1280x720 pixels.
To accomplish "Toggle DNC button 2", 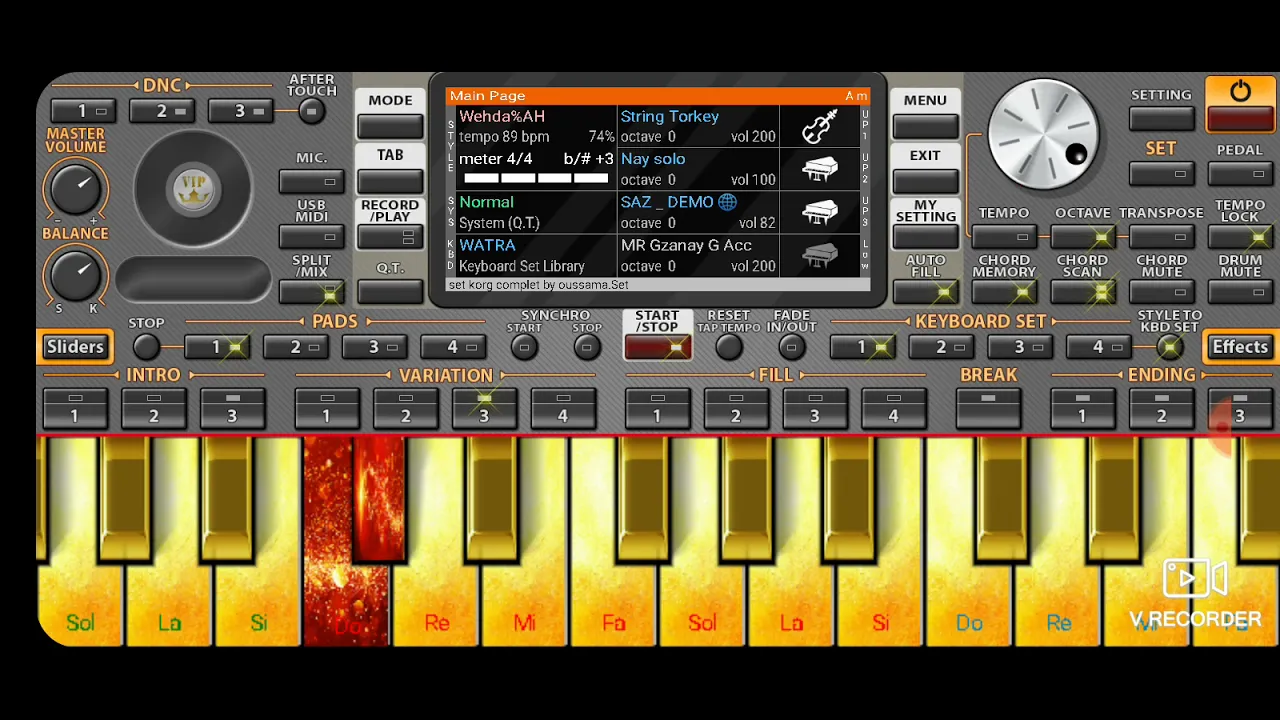I will 163,111.
